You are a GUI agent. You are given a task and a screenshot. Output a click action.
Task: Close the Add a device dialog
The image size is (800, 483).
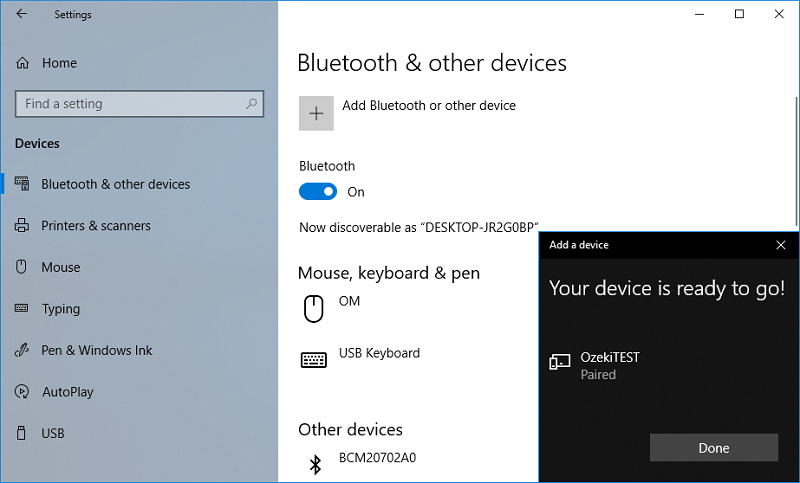click(x=781, y=245)
